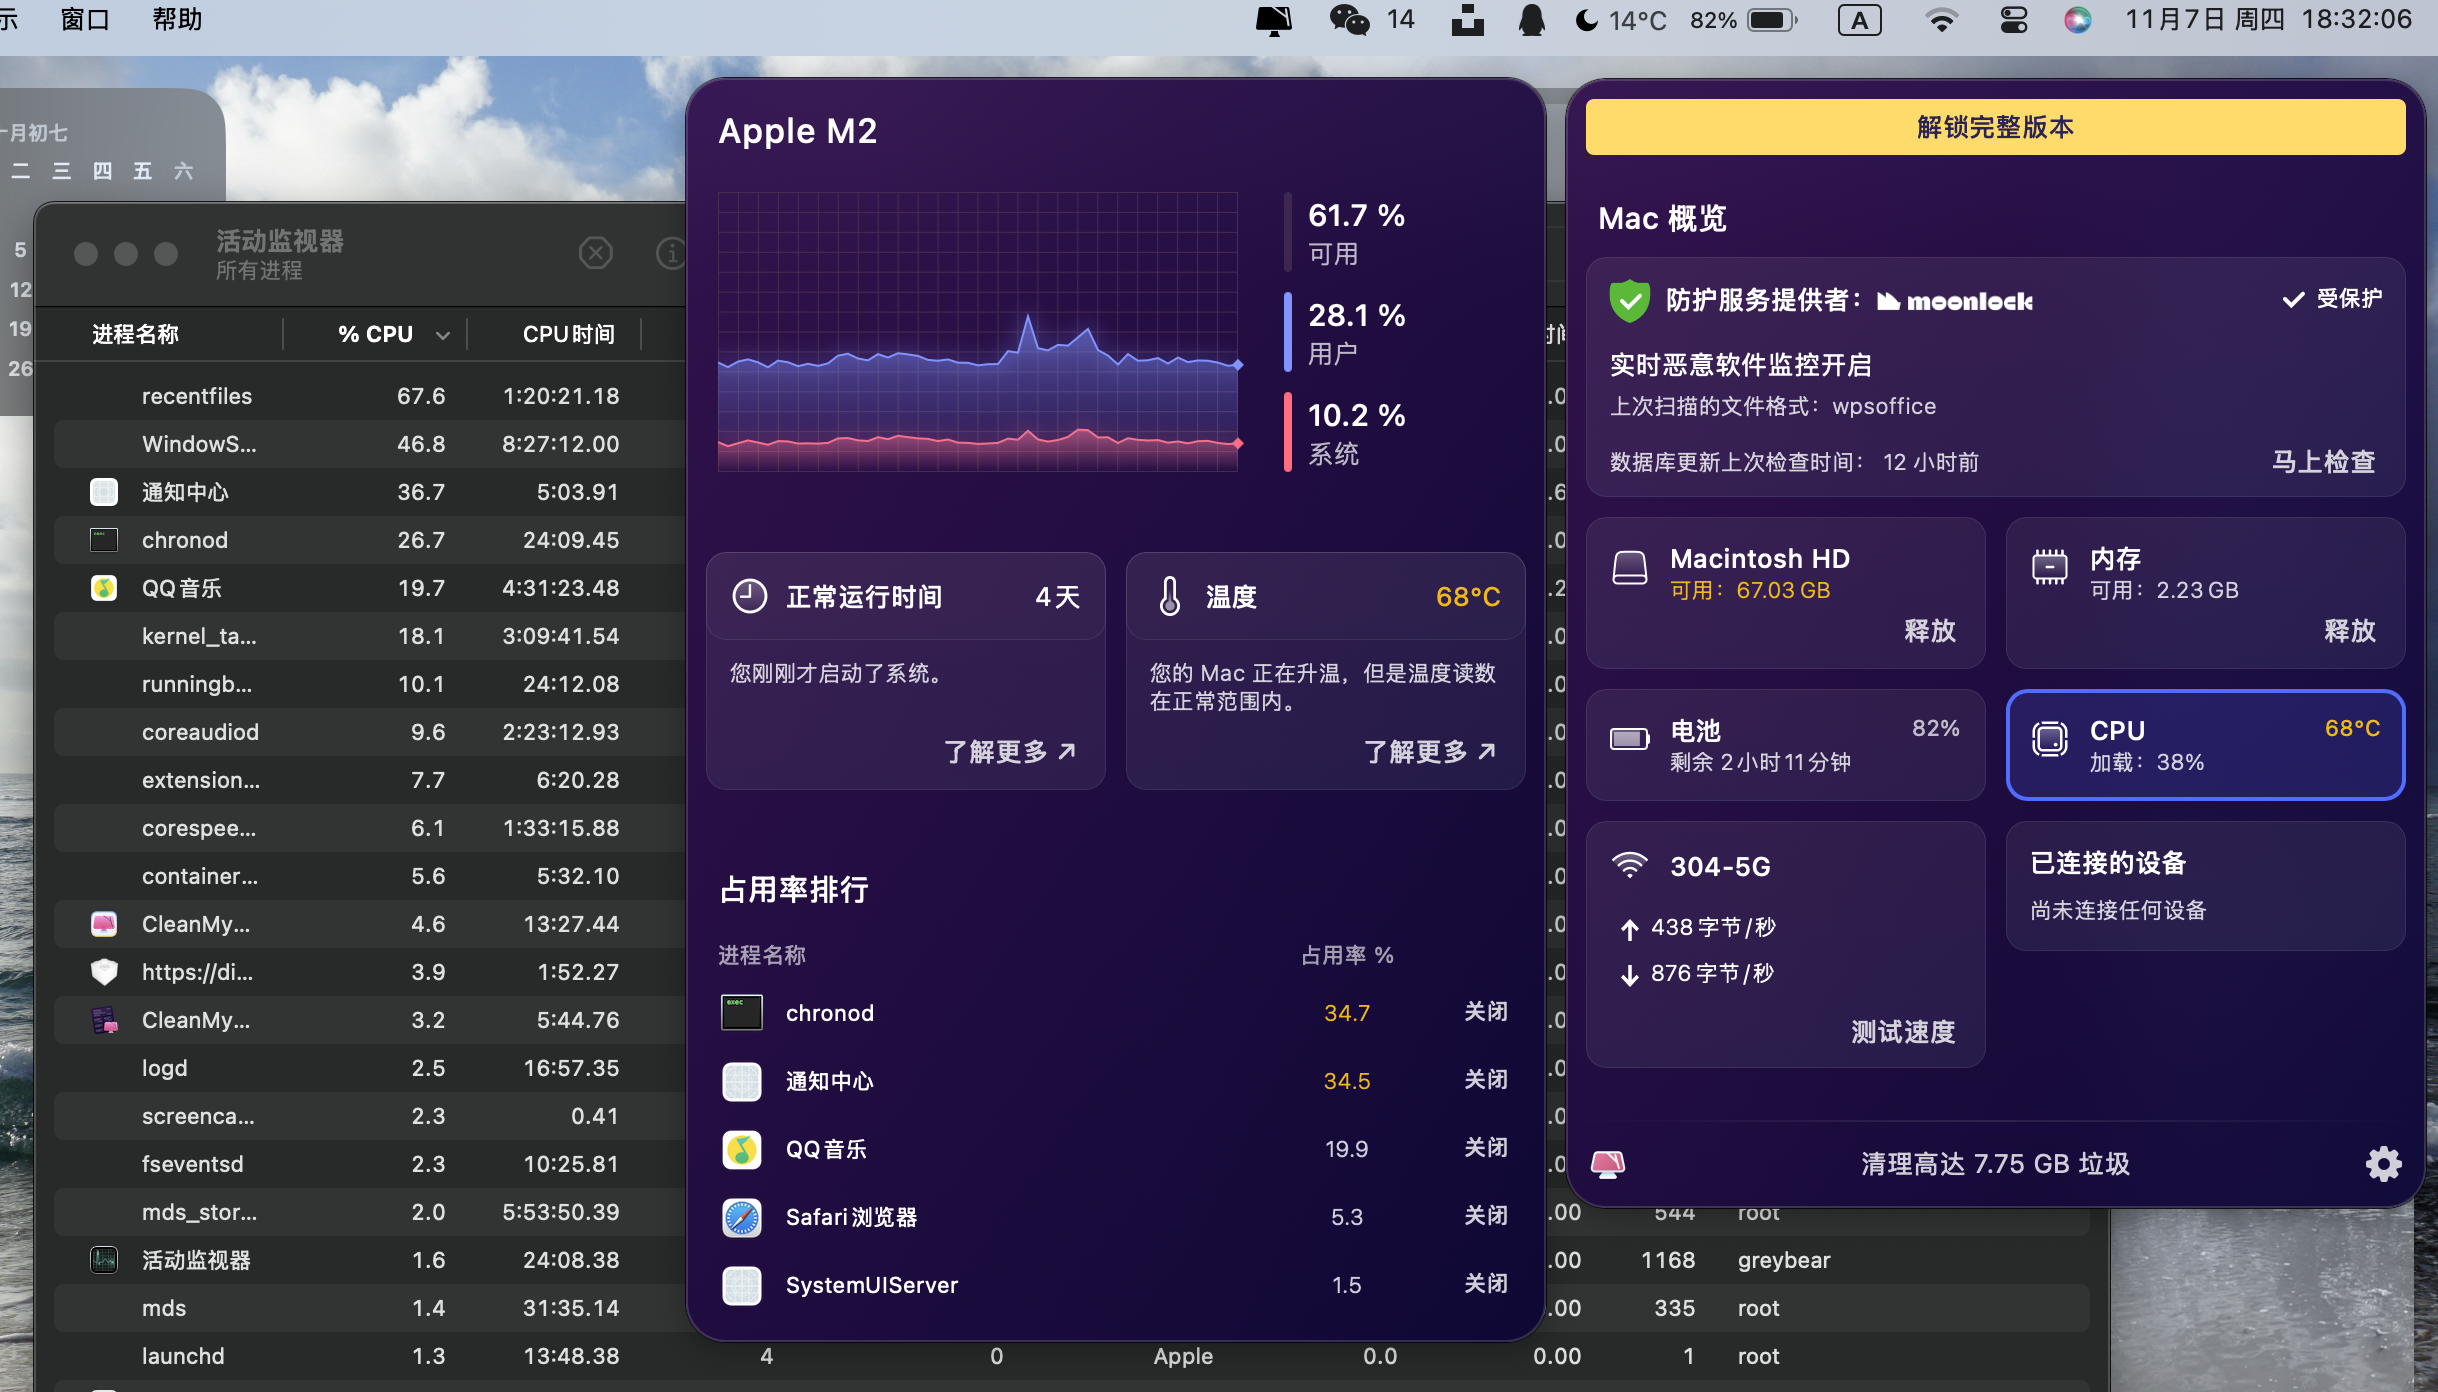Image resolution: width=2438 pixels, height=1392 pixels.
Task: Click the Wi-Fi icon in menu bar
Action: pos(1941,20)
